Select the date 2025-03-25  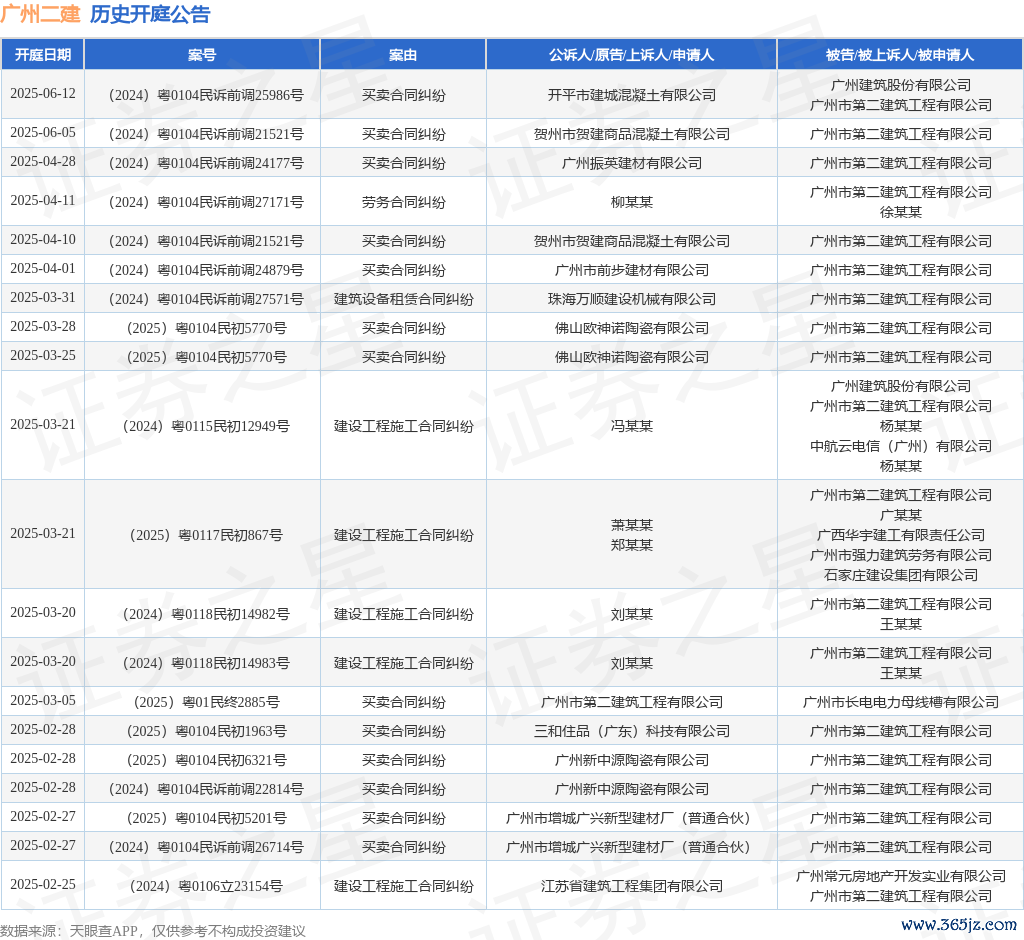[x=43, y=355]
